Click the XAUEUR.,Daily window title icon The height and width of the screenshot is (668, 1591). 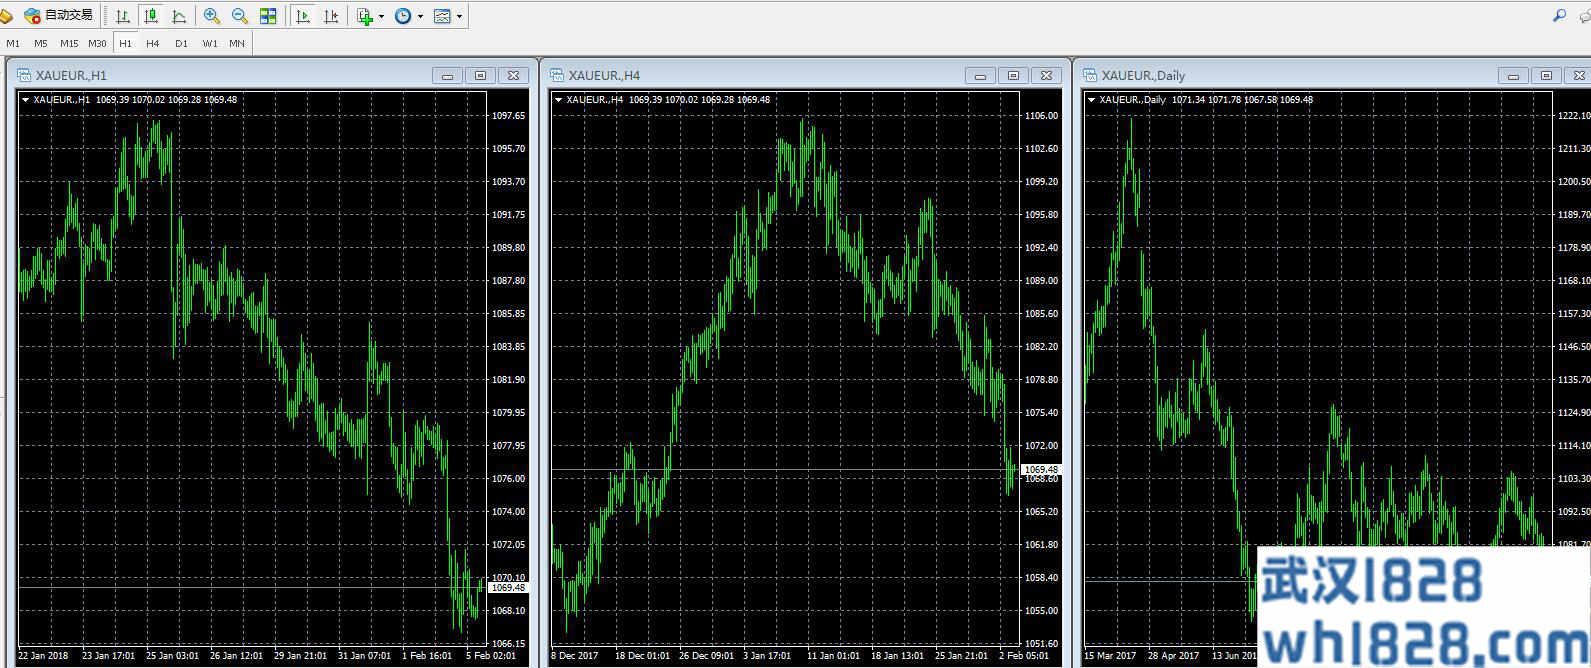click(x=1090, y=75)
